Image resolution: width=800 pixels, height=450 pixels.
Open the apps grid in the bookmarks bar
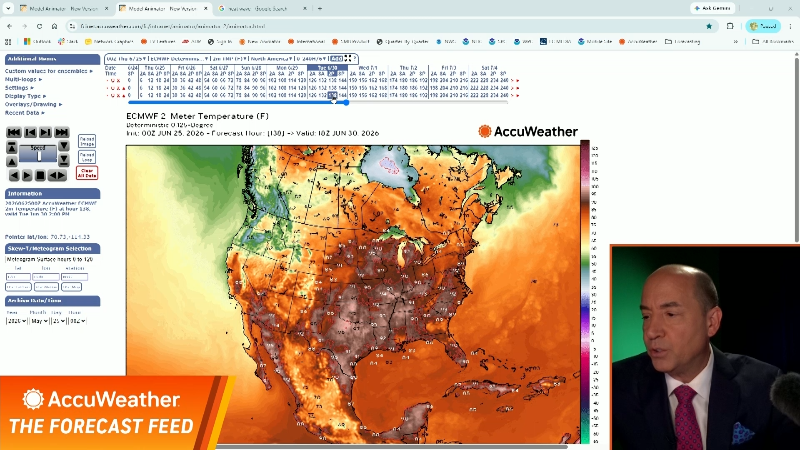coord(8,42)
